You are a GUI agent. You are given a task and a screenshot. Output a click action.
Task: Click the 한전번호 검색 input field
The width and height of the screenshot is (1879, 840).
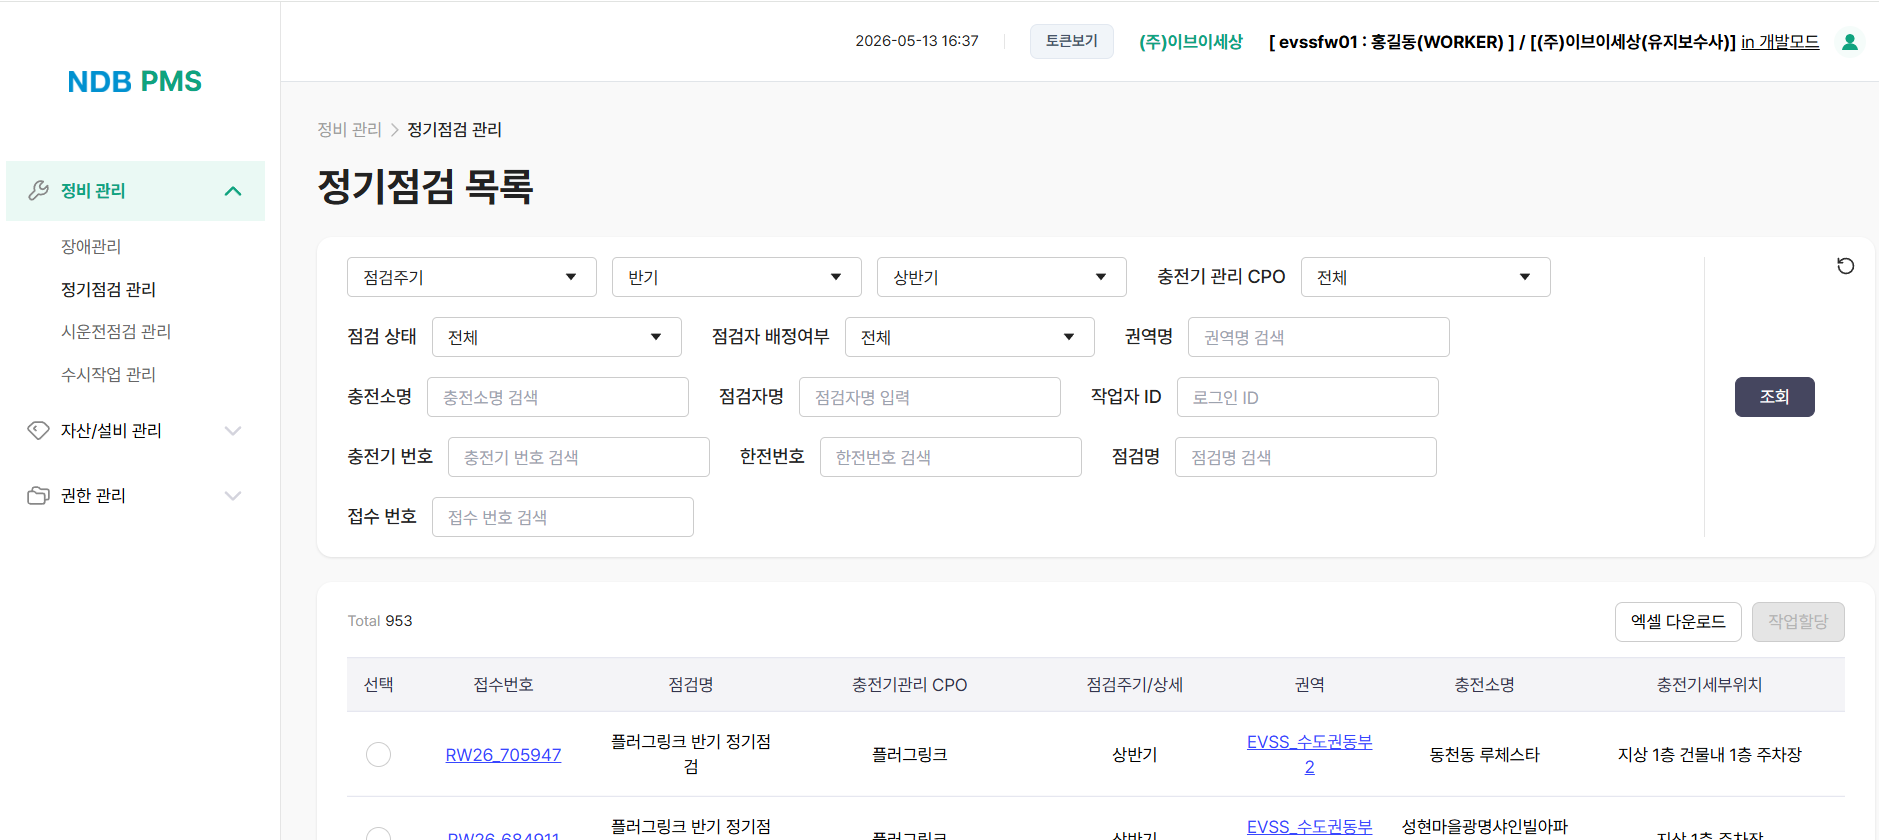point(950,457)
